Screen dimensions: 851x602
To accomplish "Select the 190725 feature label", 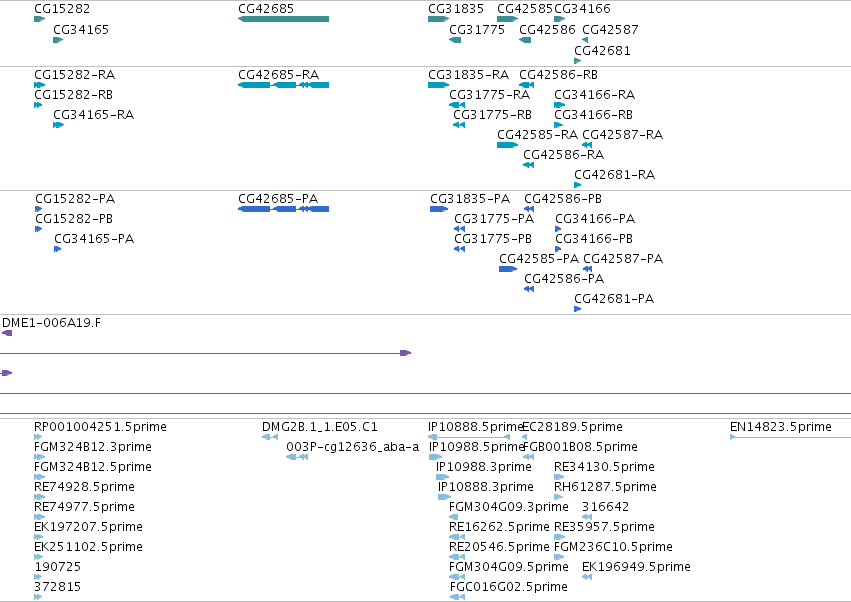I will 58,567.
